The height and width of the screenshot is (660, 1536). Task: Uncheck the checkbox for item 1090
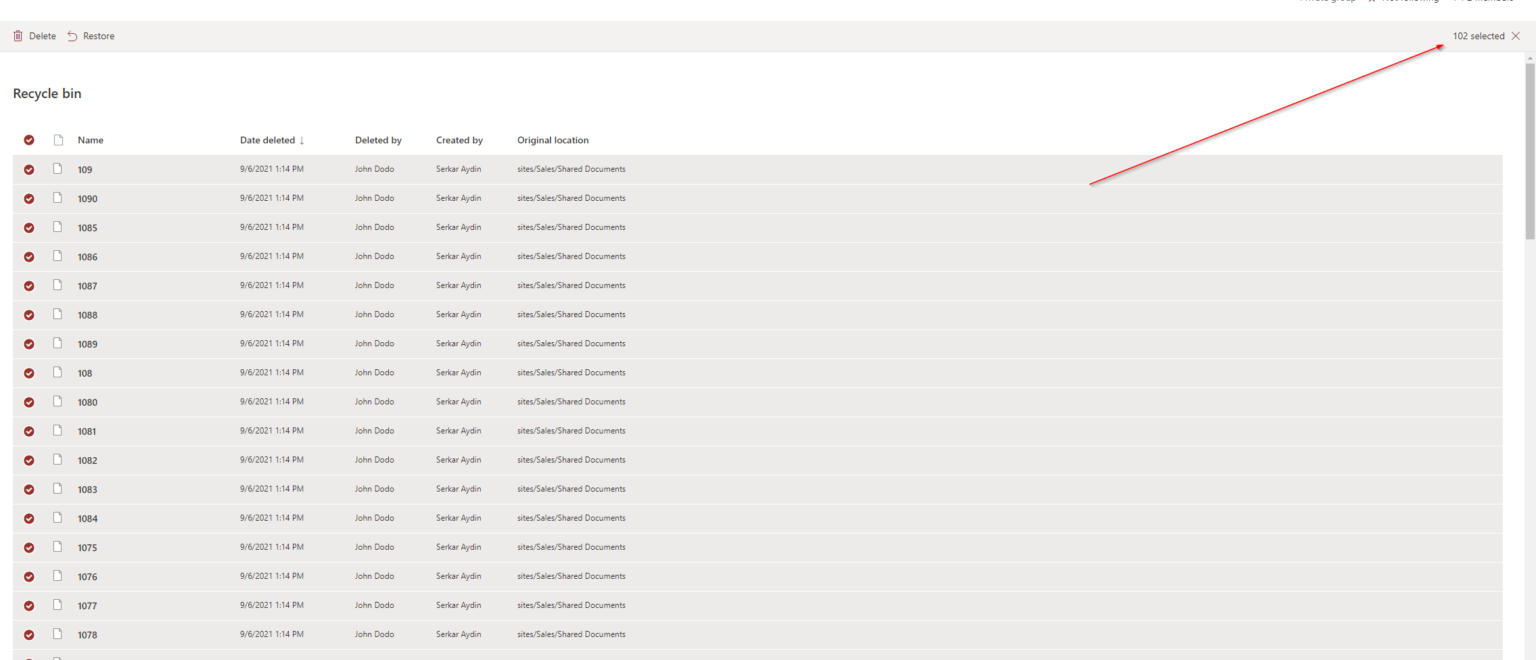pos(29,199)
